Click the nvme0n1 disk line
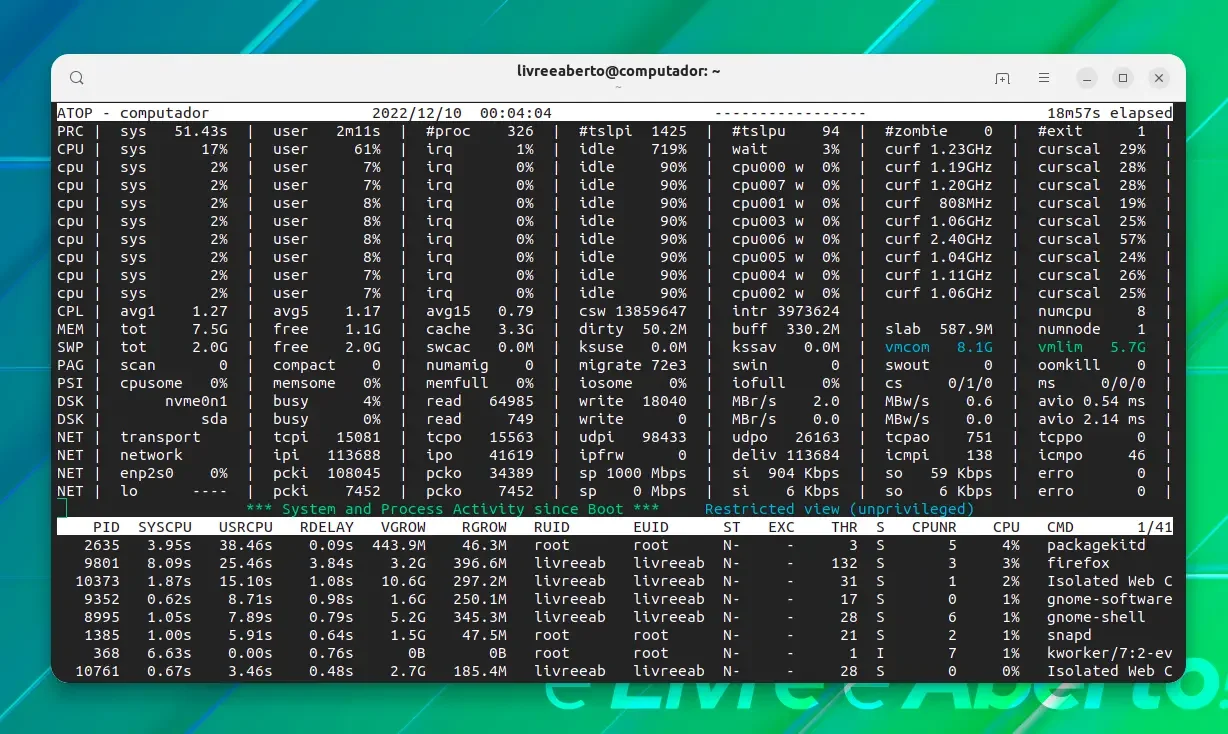1228x734 pixels. (615, 401)
